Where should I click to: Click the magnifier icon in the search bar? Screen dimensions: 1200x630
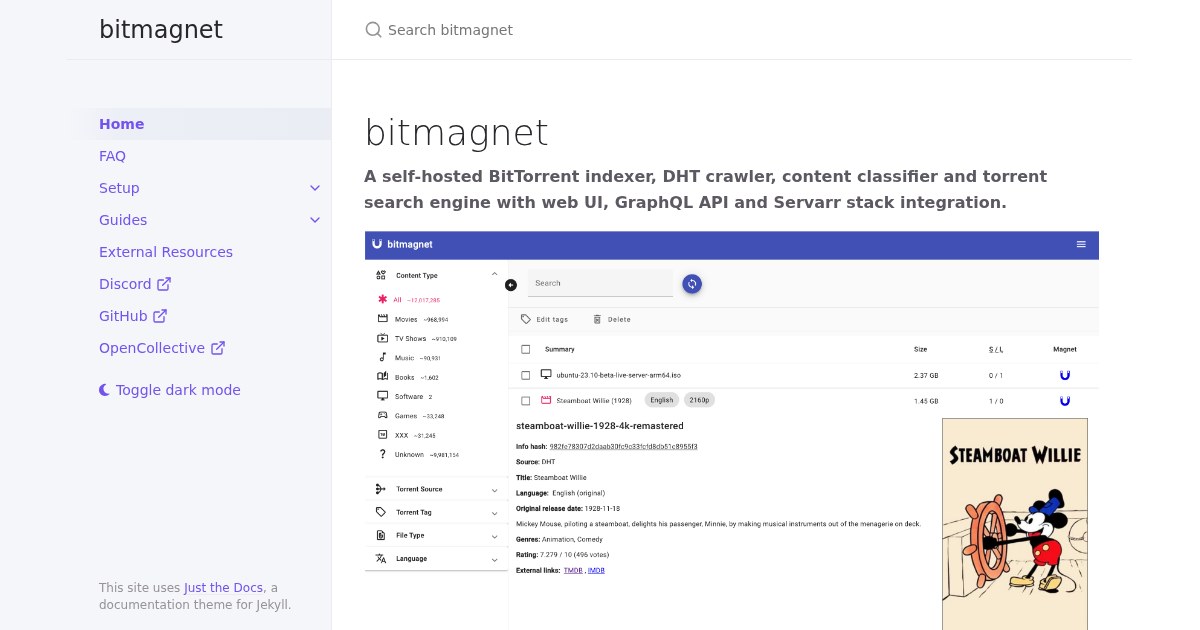pyautogui.click(x=374, y=30)
